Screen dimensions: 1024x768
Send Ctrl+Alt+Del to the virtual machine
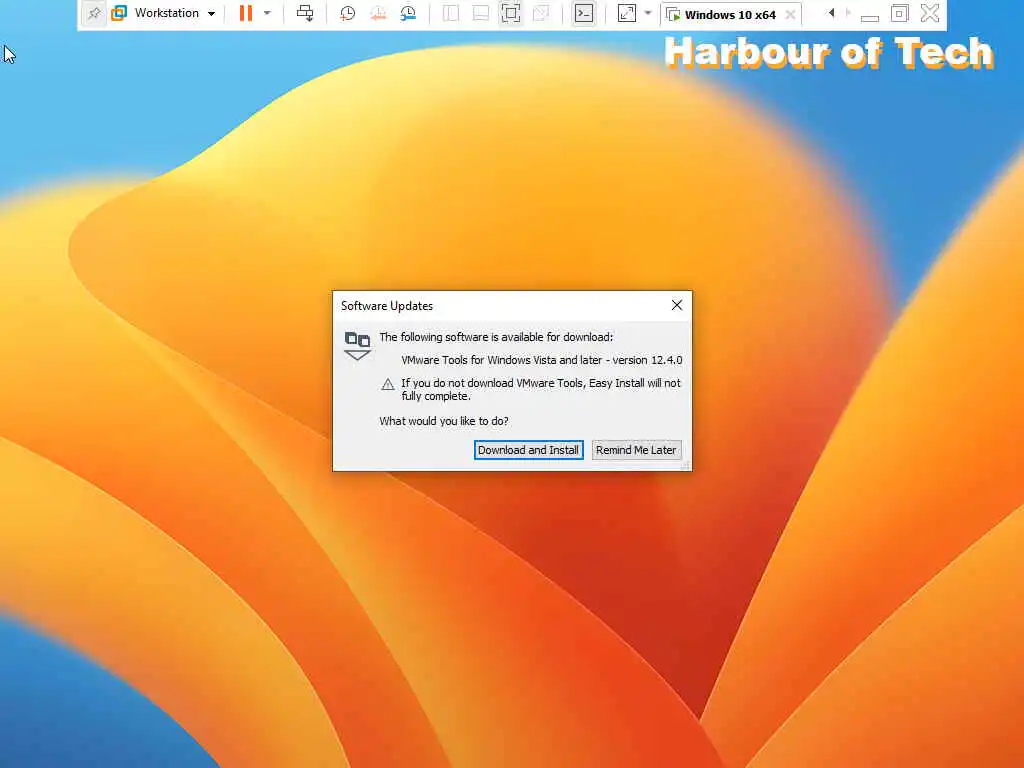[305, 13]
